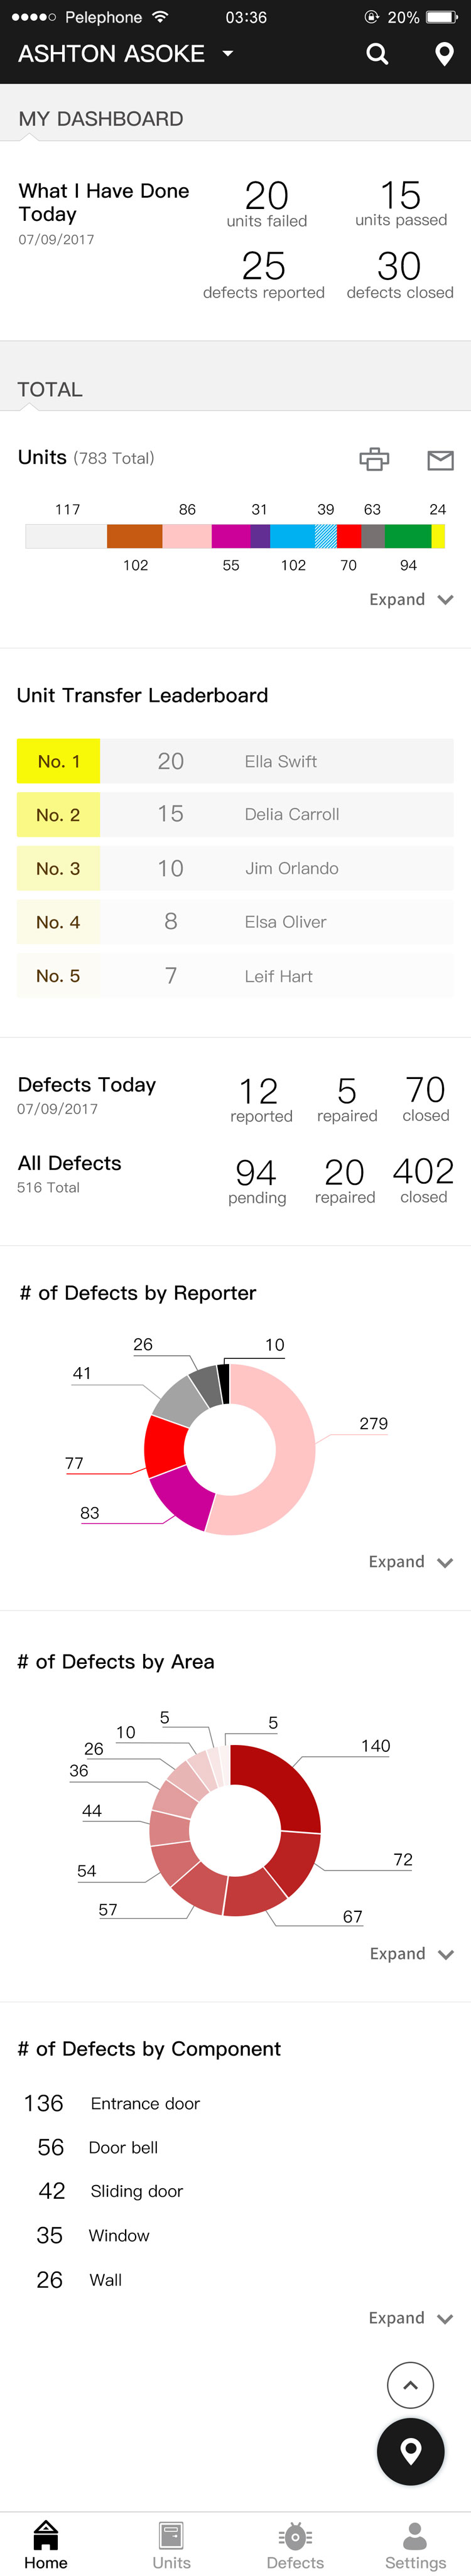Switch to the Units tab

pyautogui.click(x=171, y=2544)
